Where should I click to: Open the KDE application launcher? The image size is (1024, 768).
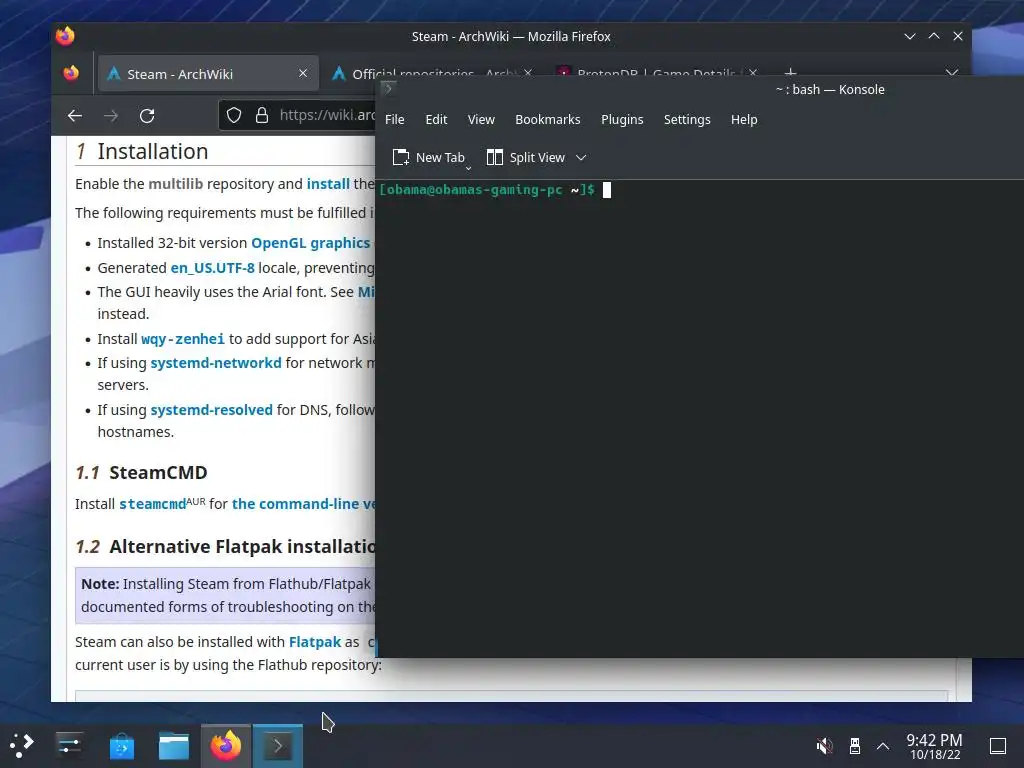point(22,745)
